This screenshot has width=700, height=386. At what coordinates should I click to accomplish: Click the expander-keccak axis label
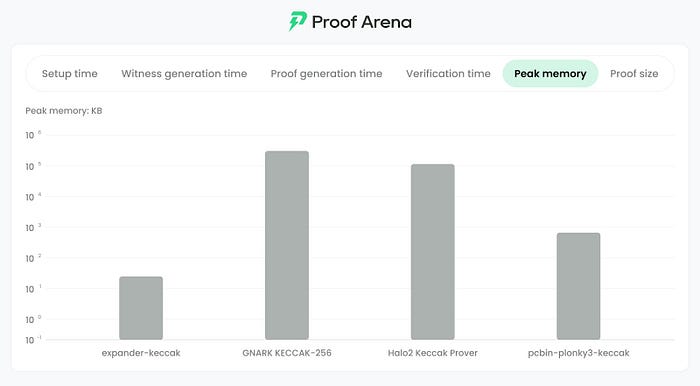(x=141, y=353)
